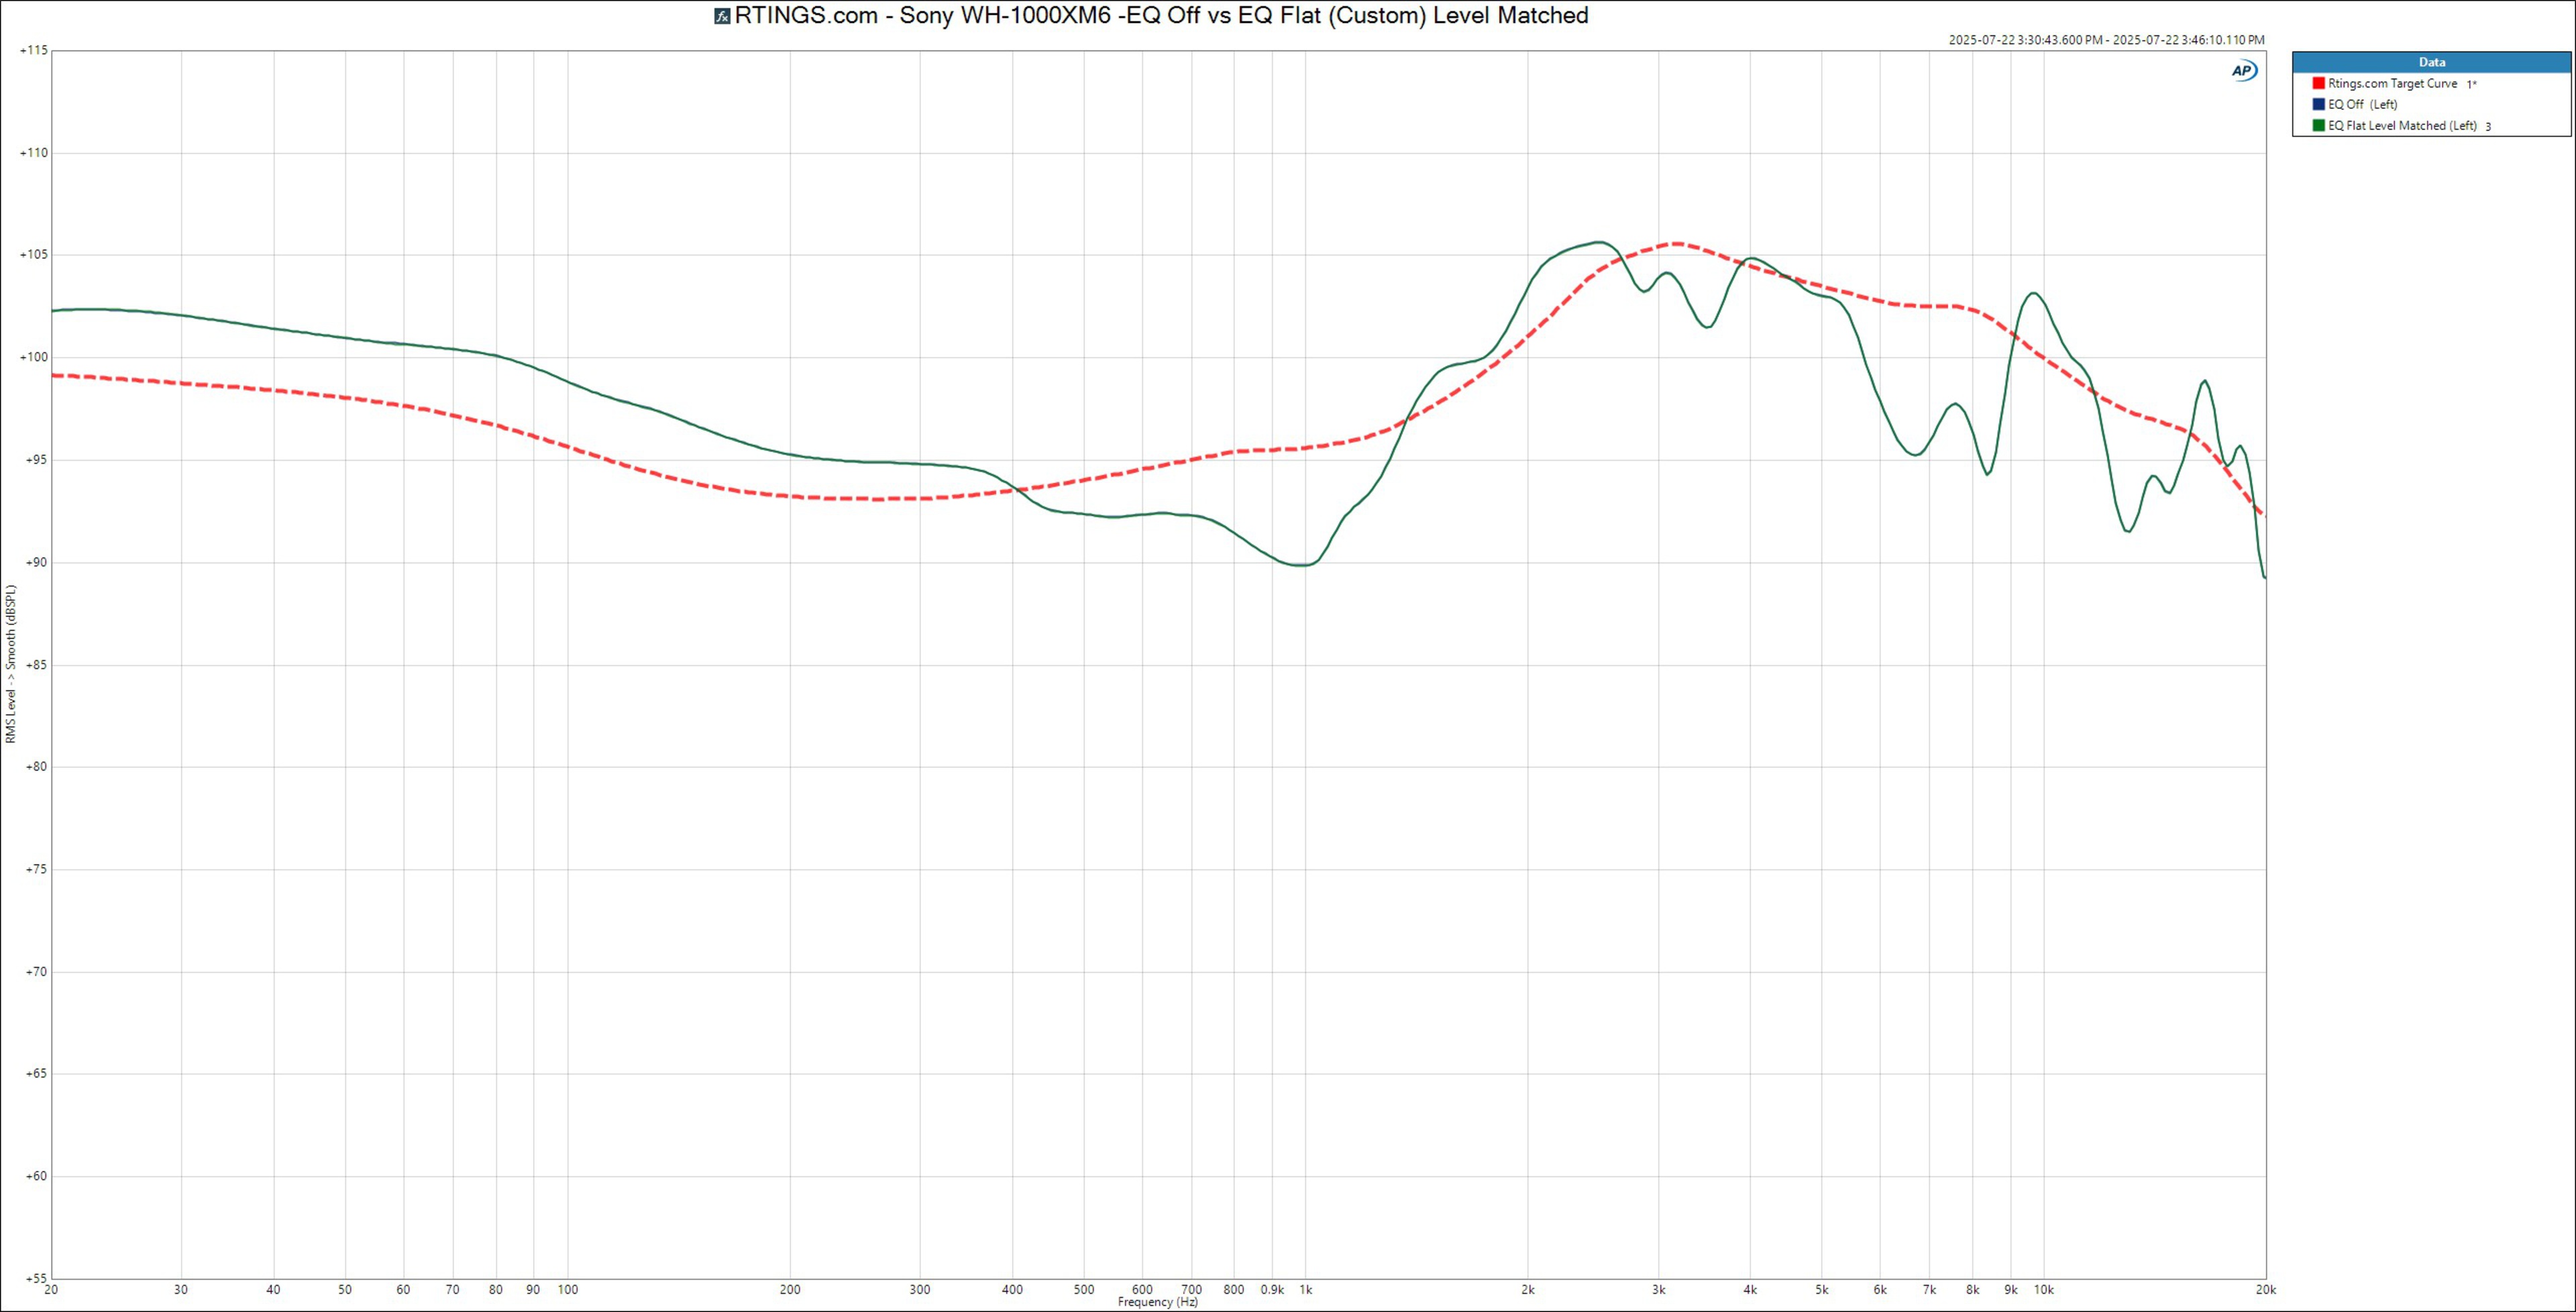Viewport: 2576px width, 1312px height.
Task: Select the EQ Off (Left) legend entry
Action: [x=2361, y=104]
